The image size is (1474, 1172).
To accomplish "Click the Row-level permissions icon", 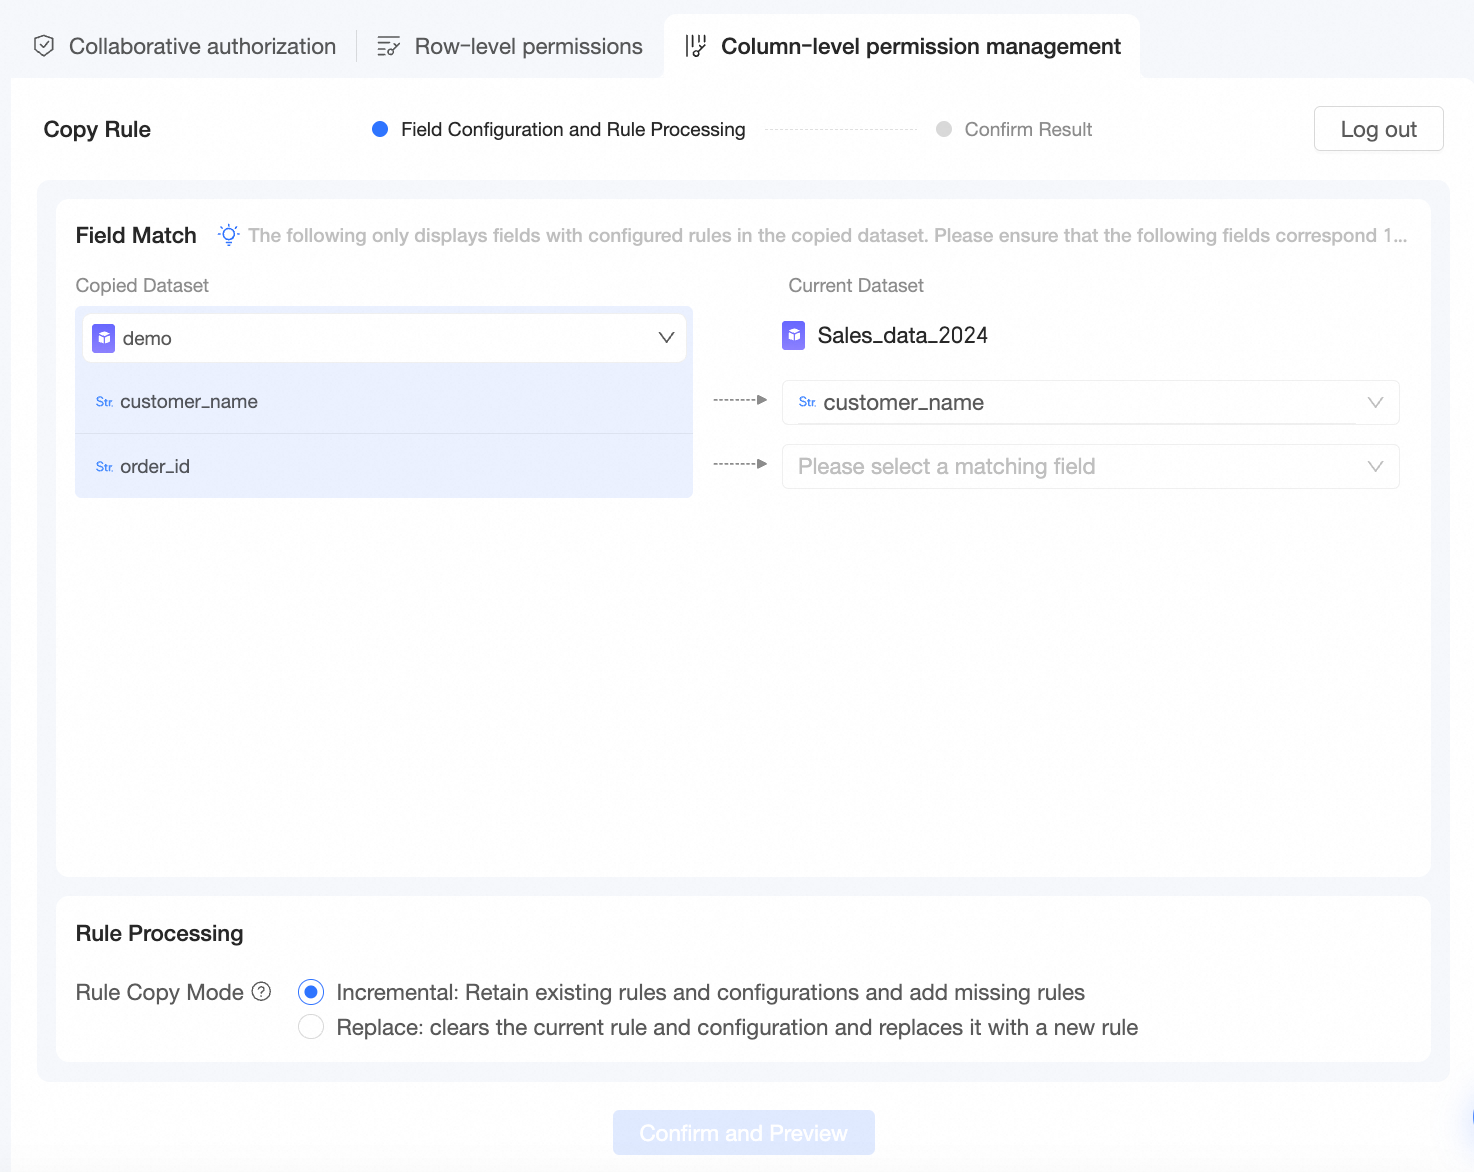I will pos(388,46).
